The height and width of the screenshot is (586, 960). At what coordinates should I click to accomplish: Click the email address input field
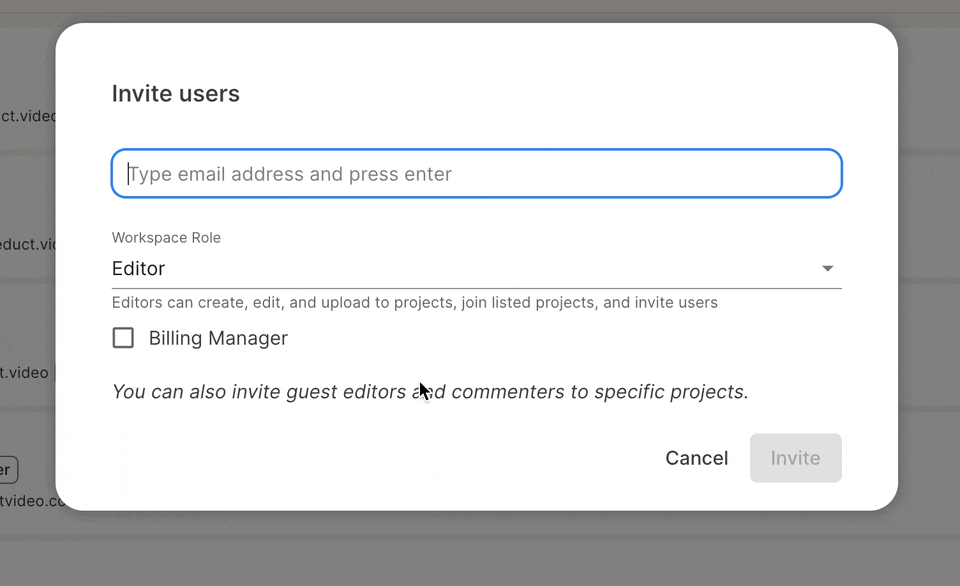[x=476, y=173]
